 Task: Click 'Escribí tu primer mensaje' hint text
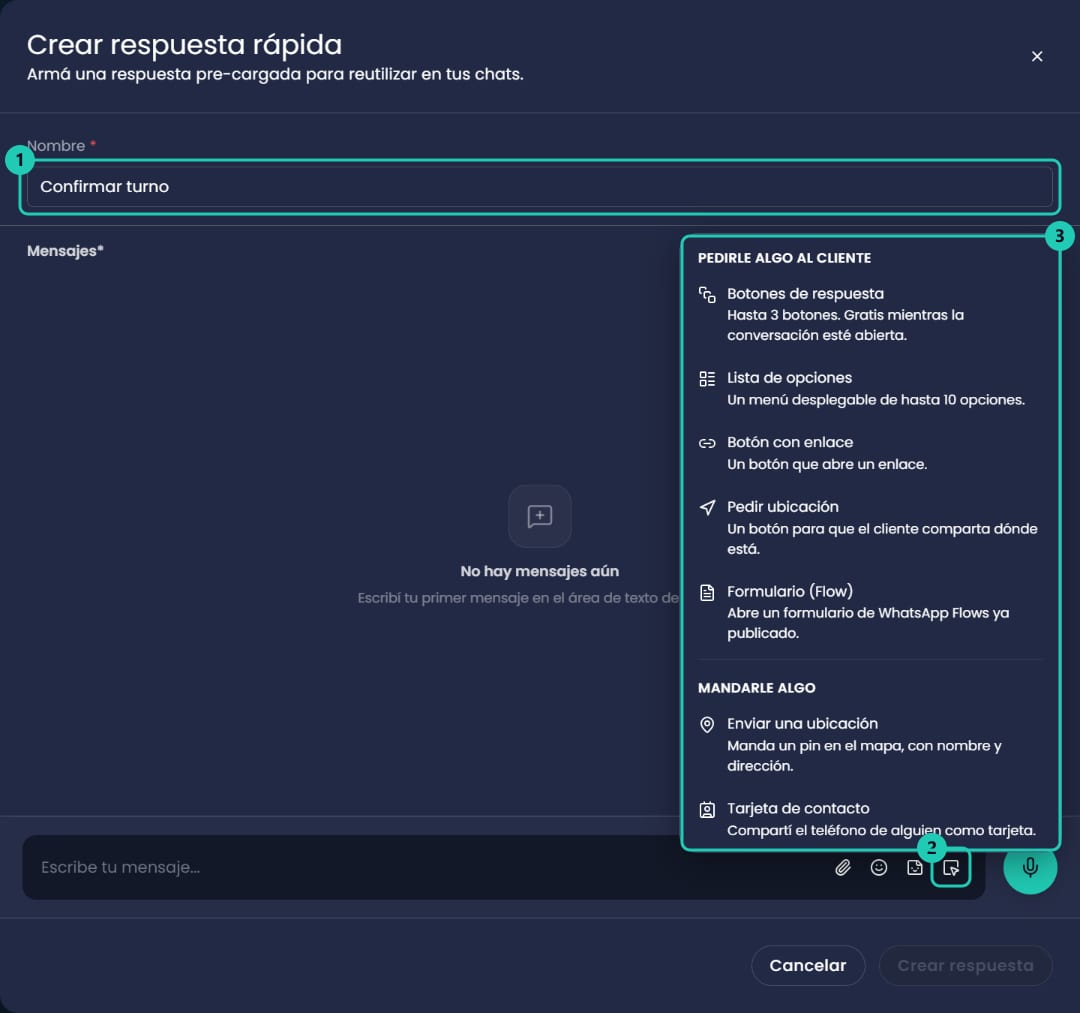pos(518,598)
